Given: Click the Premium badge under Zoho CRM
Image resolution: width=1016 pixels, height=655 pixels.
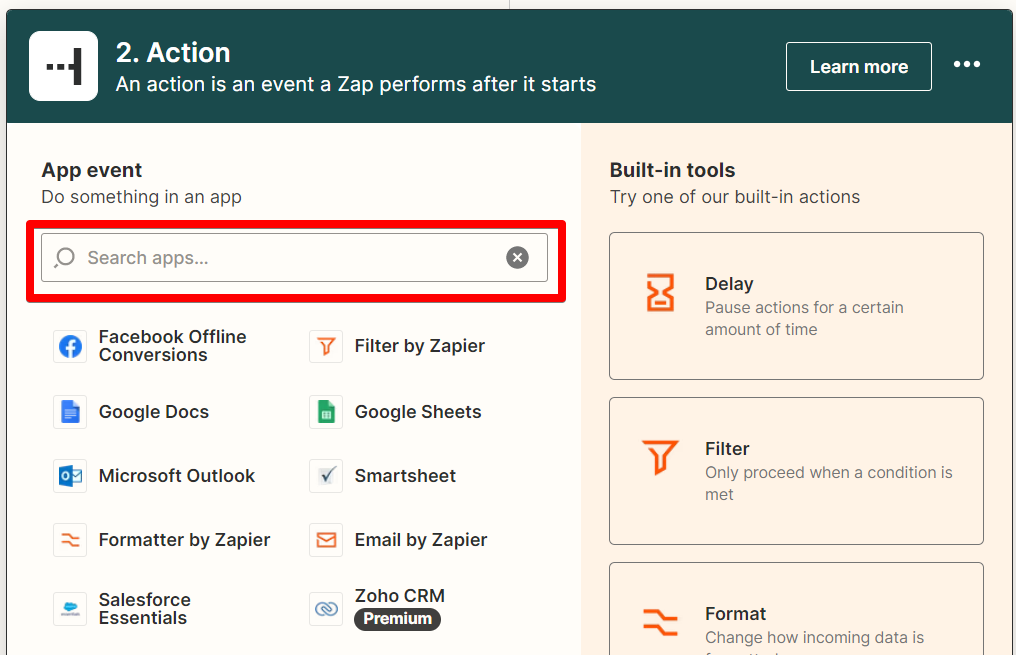Looking at the screenshot, I should [x=397, y=619].
